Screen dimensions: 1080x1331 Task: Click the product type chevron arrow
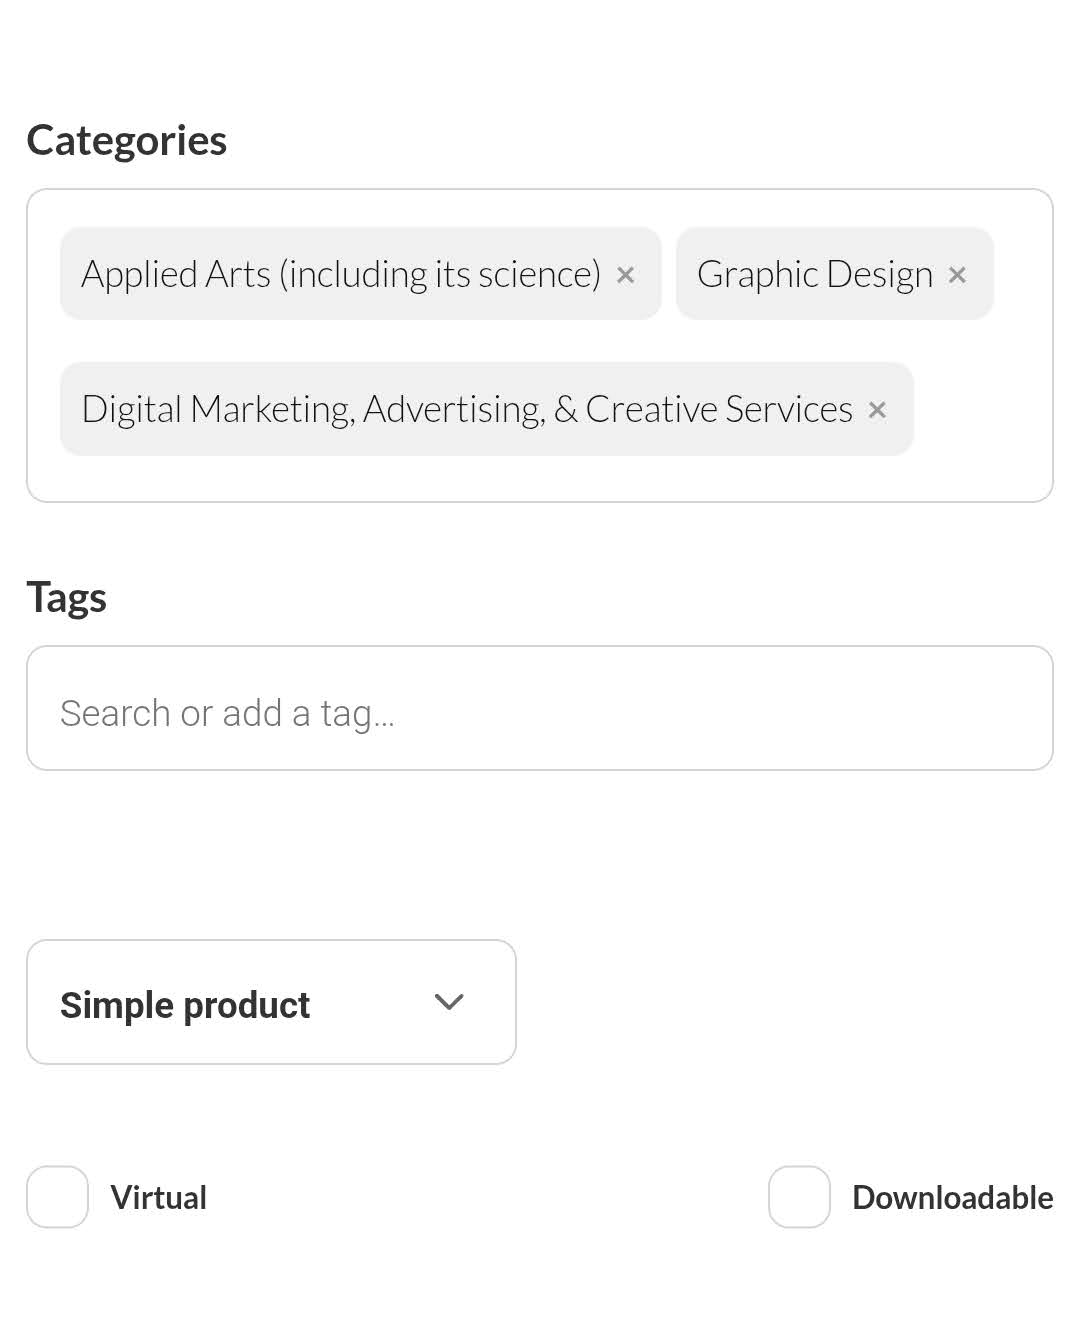click(x=449, y=1002)
